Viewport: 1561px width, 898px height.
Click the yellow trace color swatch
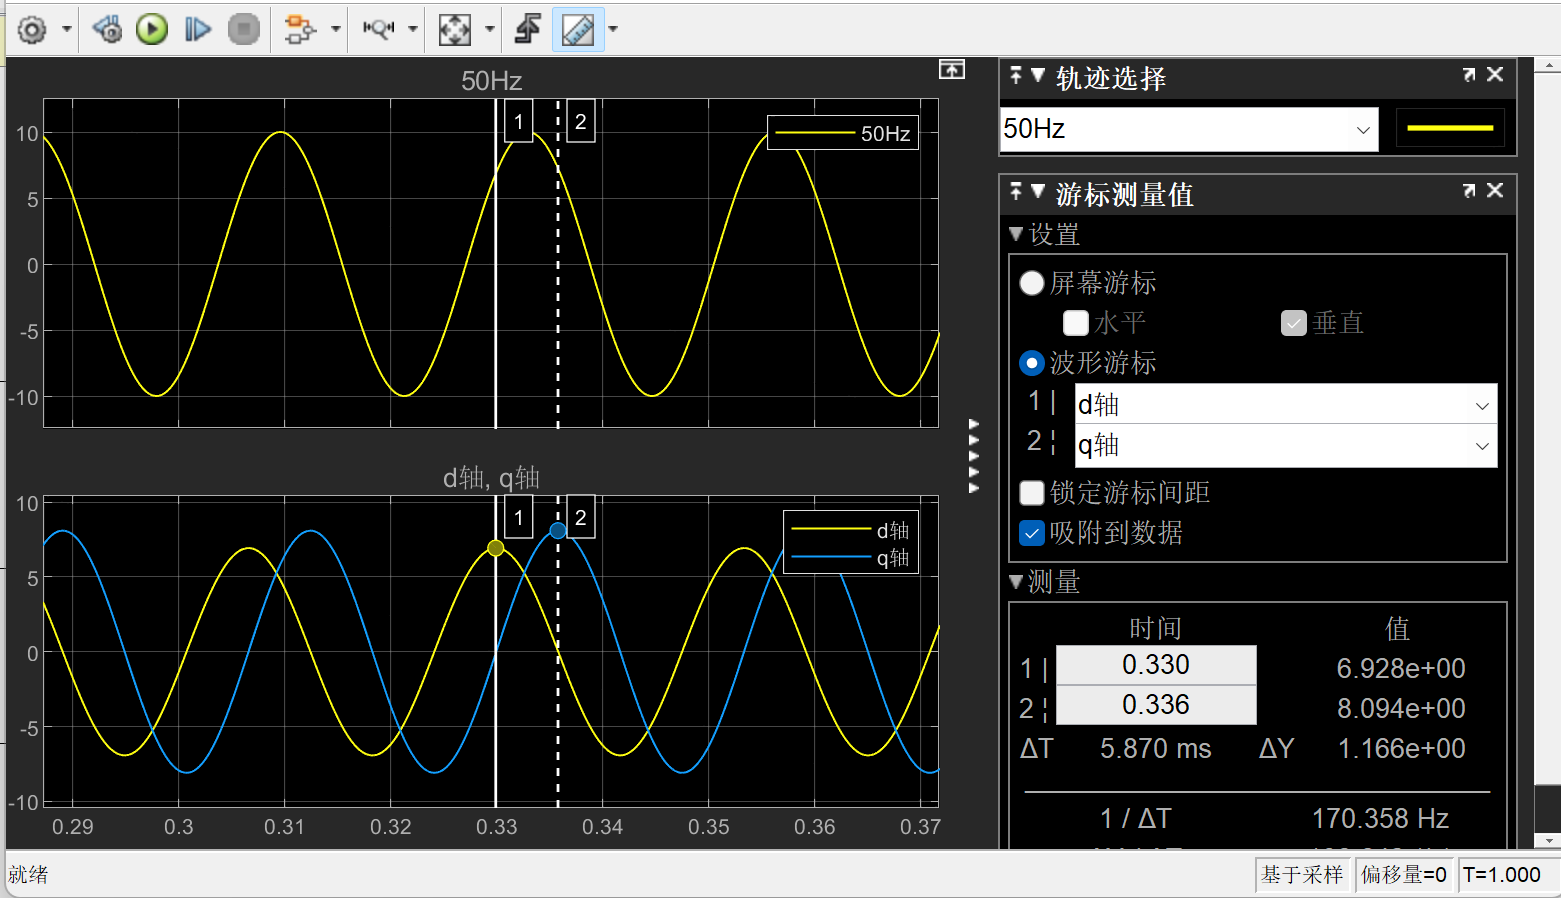(1450, 128)
